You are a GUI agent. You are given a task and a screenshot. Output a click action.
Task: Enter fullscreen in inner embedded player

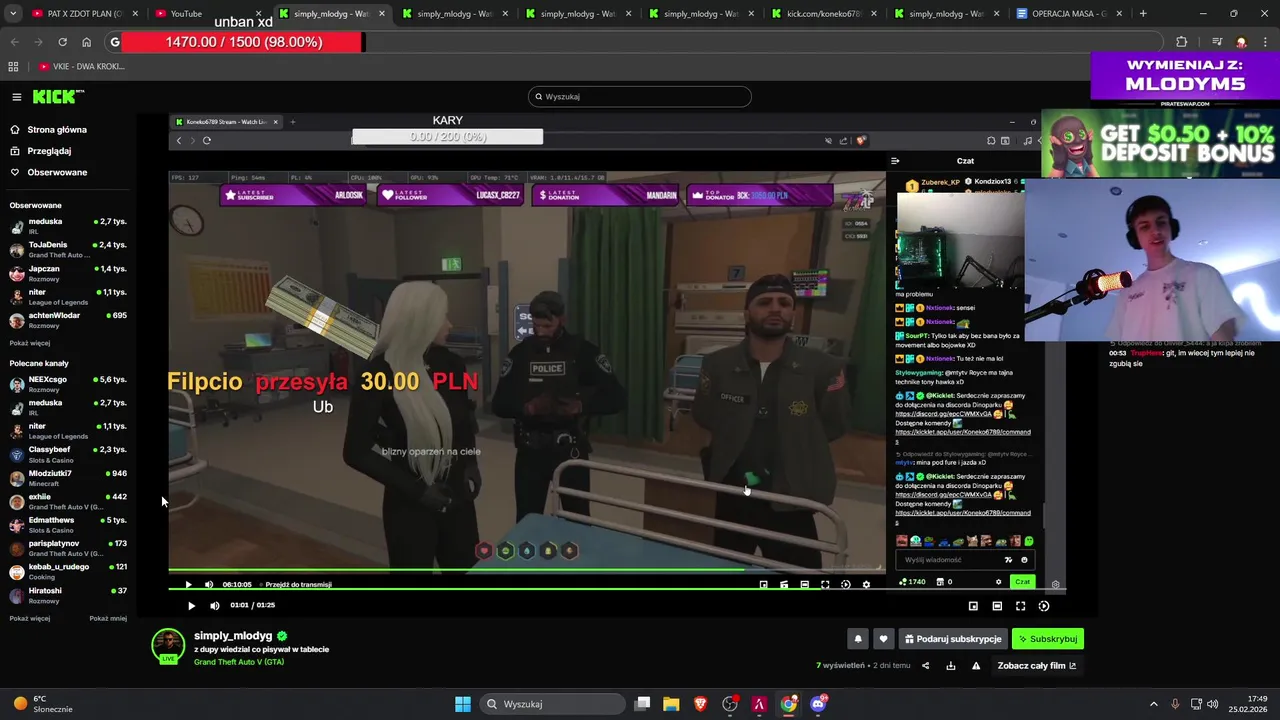click(x=825, y=584)
